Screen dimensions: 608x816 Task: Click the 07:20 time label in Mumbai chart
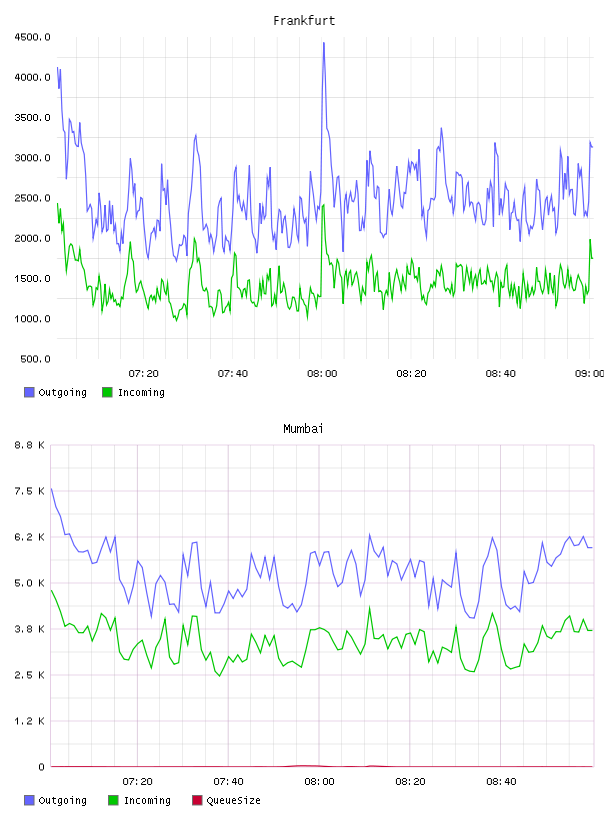(x=138, y=782)
